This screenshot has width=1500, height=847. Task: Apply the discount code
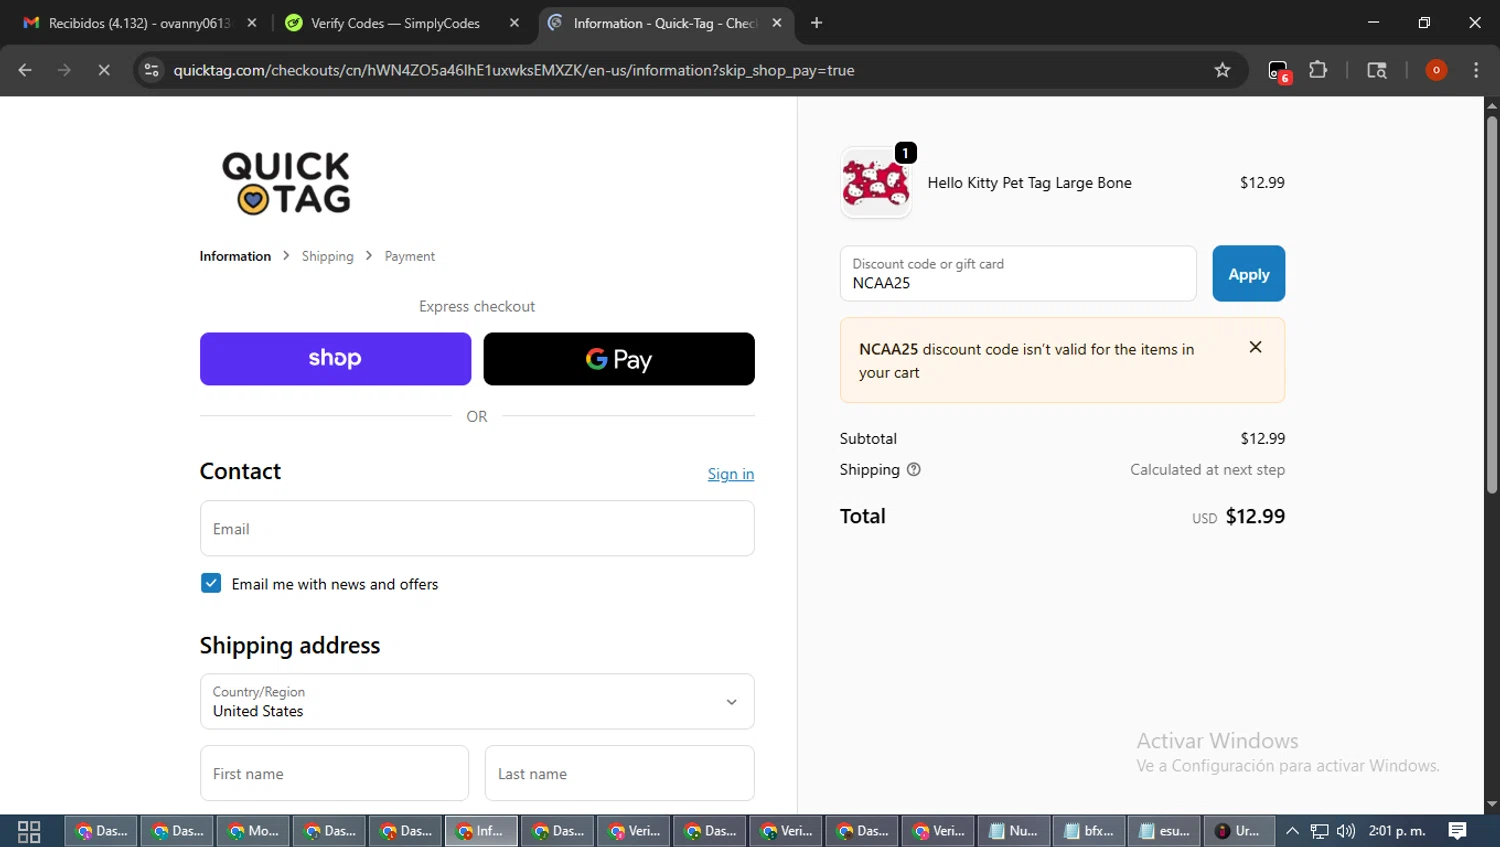pyautogui.click(x=1248, y=274)
